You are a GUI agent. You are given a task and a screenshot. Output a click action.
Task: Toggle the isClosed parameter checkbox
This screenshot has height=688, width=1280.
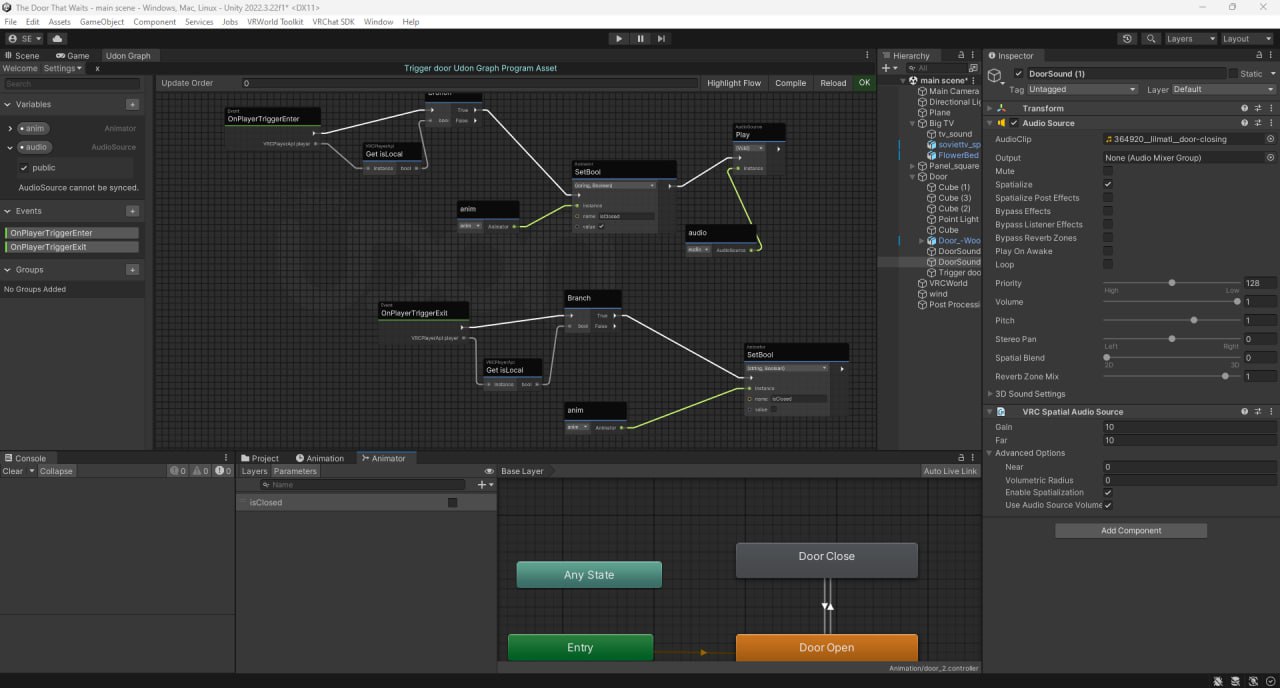(x=452, y=503)
